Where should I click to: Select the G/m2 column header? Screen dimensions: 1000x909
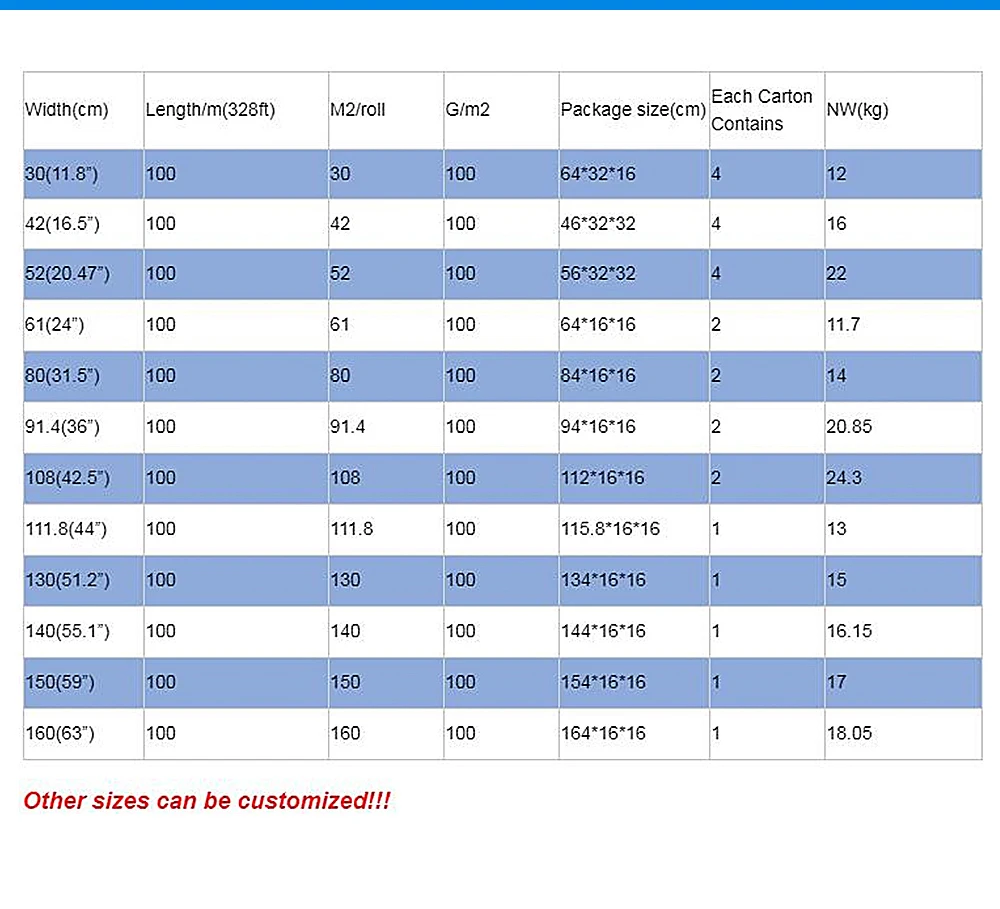coord(468,110)
